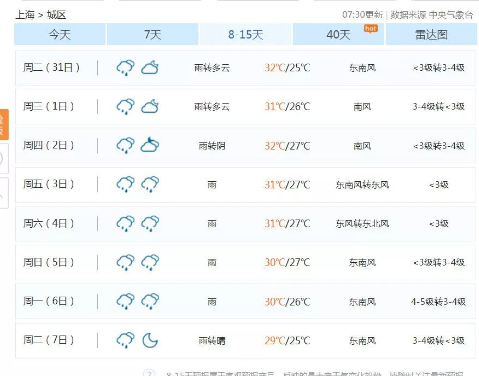Click the cloudy night icon for 周二 31日

point(150,68)
